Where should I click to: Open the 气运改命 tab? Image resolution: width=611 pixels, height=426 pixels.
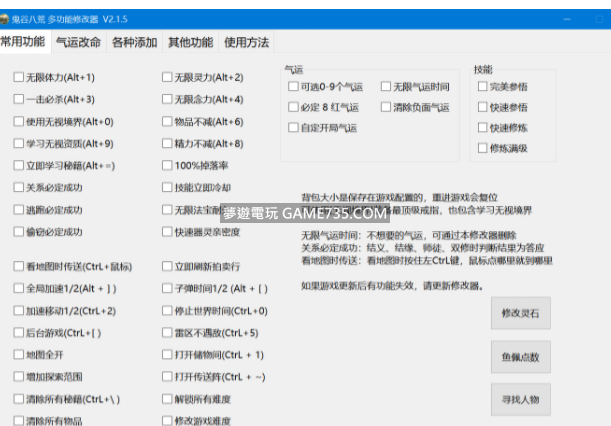[x=79, y=42]
